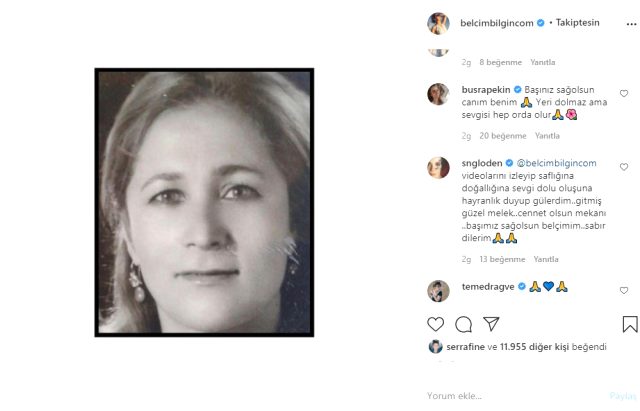Viewport: 640px width, 411px height.
Task: Open sngloden's profile avatar
Action: point(438,167)
